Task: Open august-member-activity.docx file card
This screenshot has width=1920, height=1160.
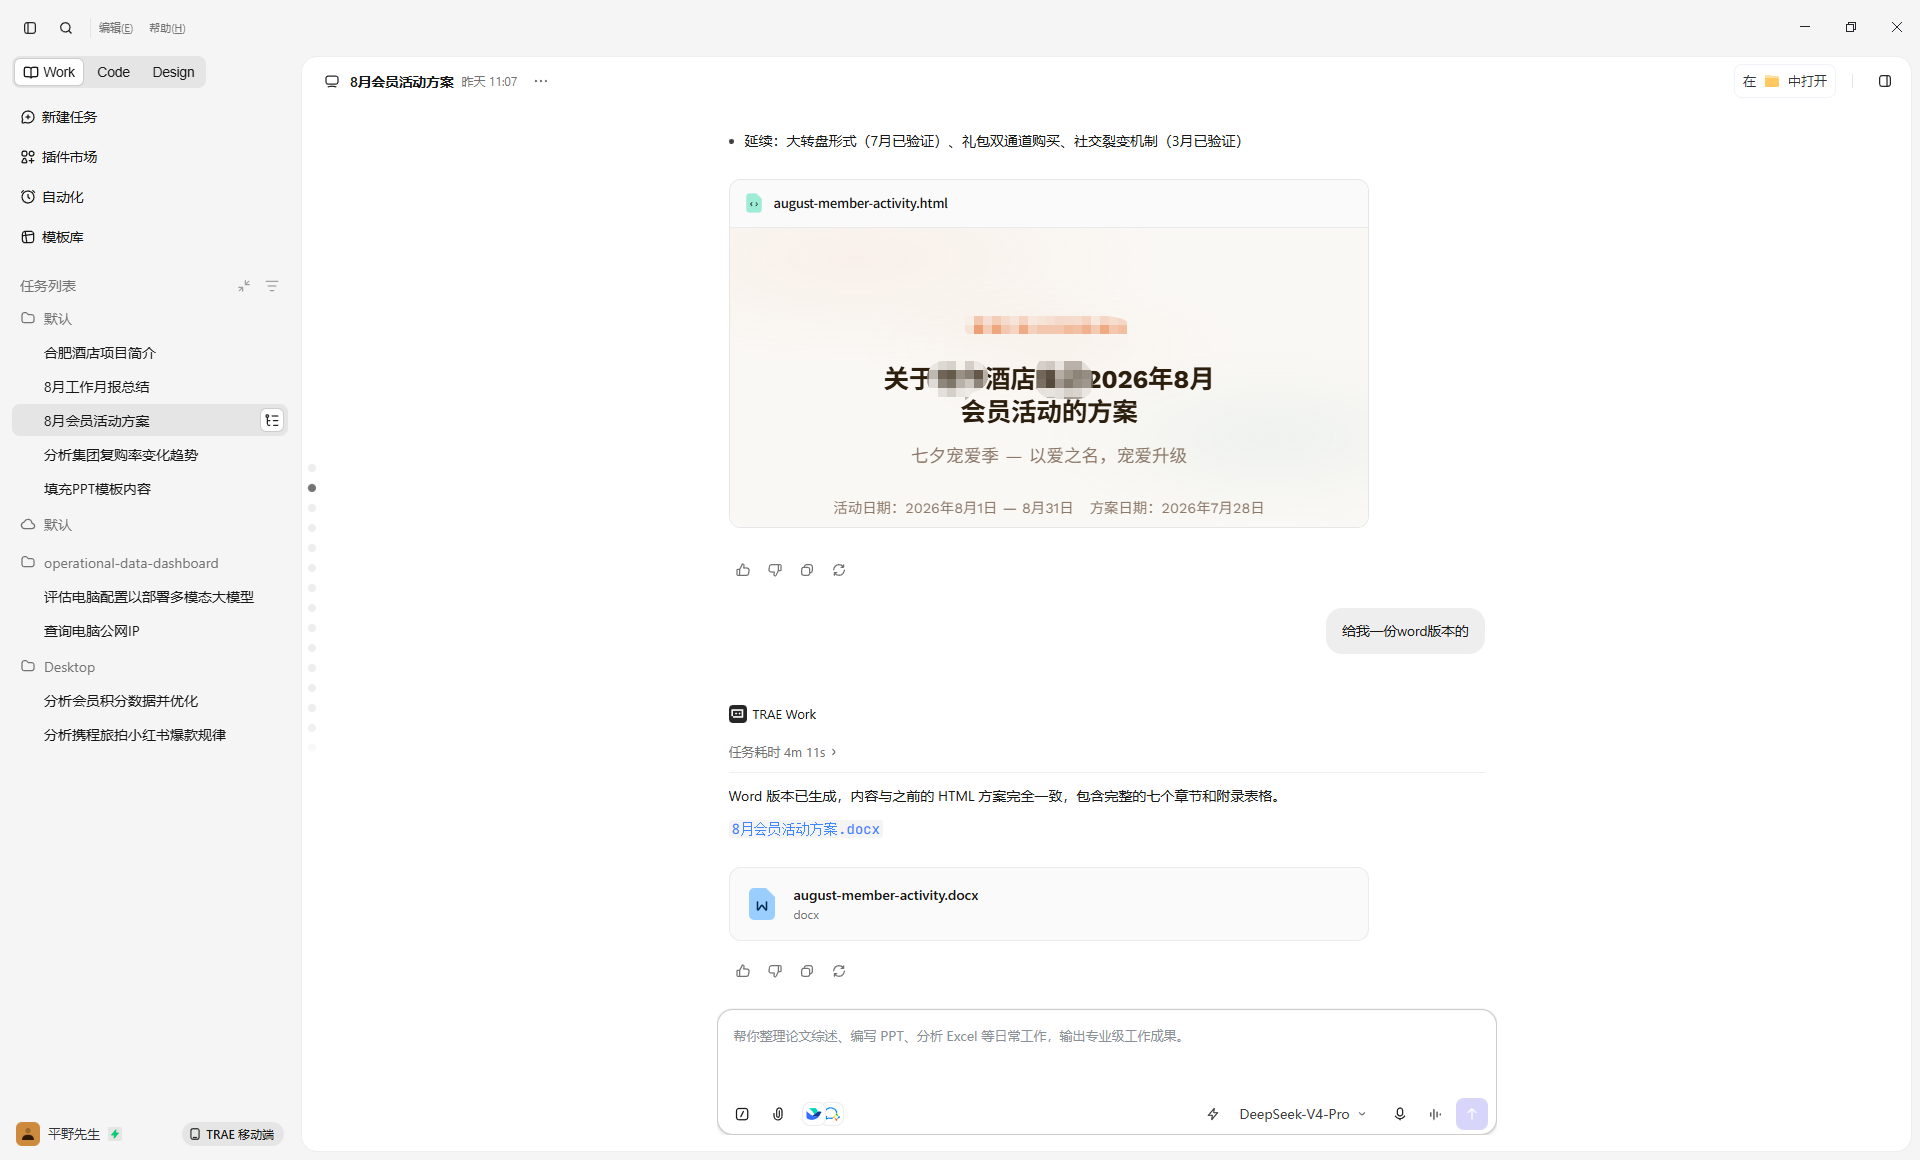Action: [1048, 904]
